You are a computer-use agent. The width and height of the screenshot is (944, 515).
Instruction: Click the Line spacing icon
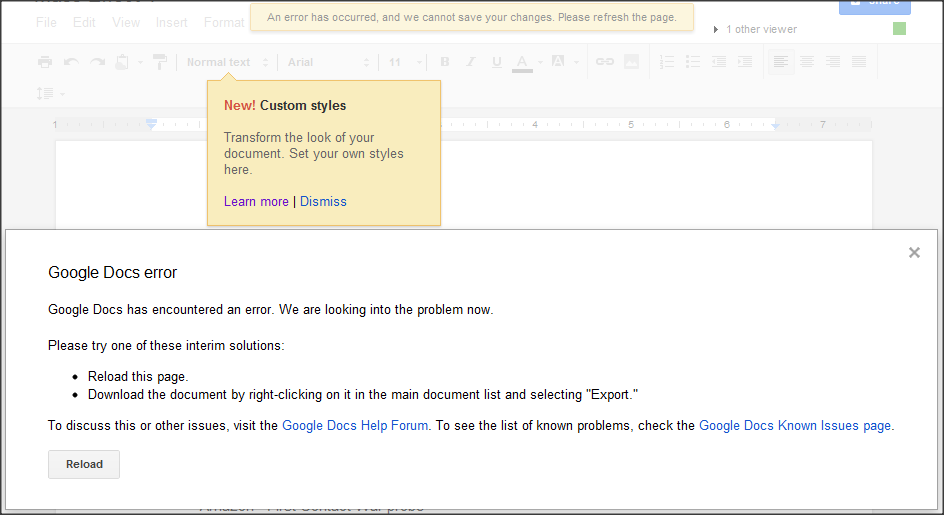(45, 93)
